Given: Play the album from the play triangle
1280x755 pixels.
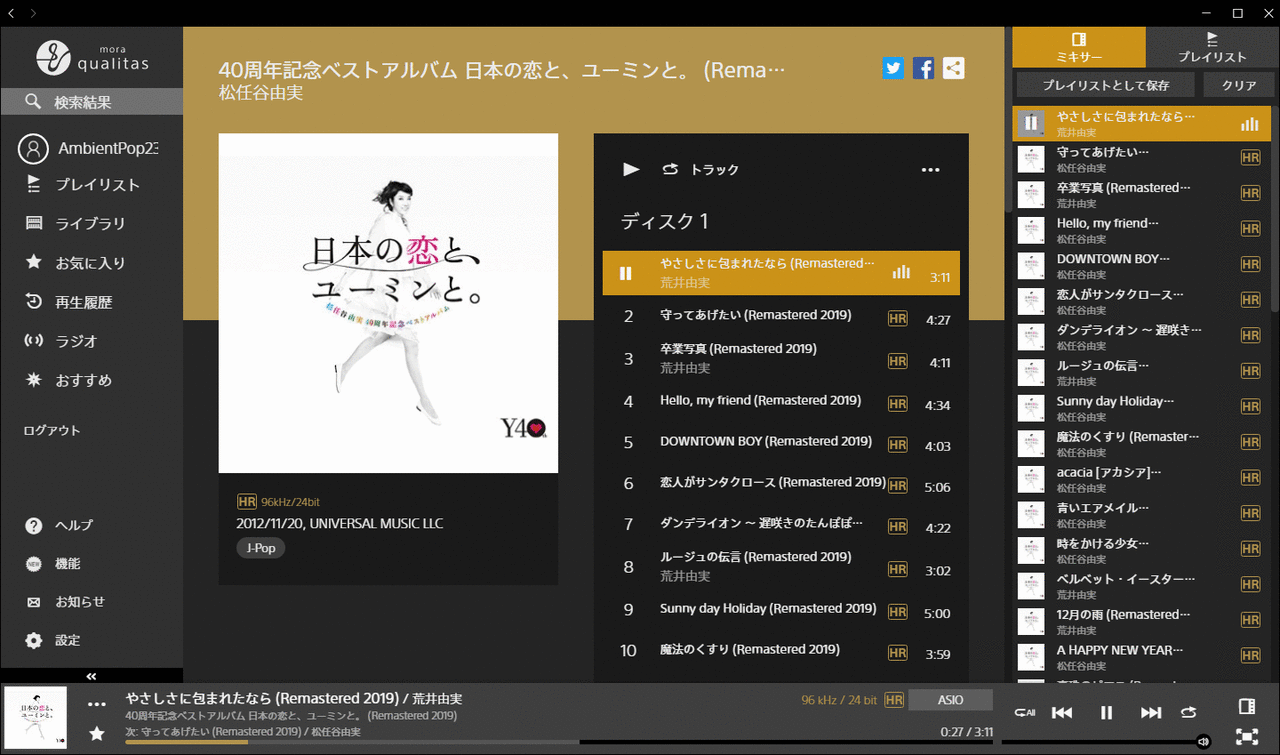Looking at the screenshot, I should click(631, 169).
